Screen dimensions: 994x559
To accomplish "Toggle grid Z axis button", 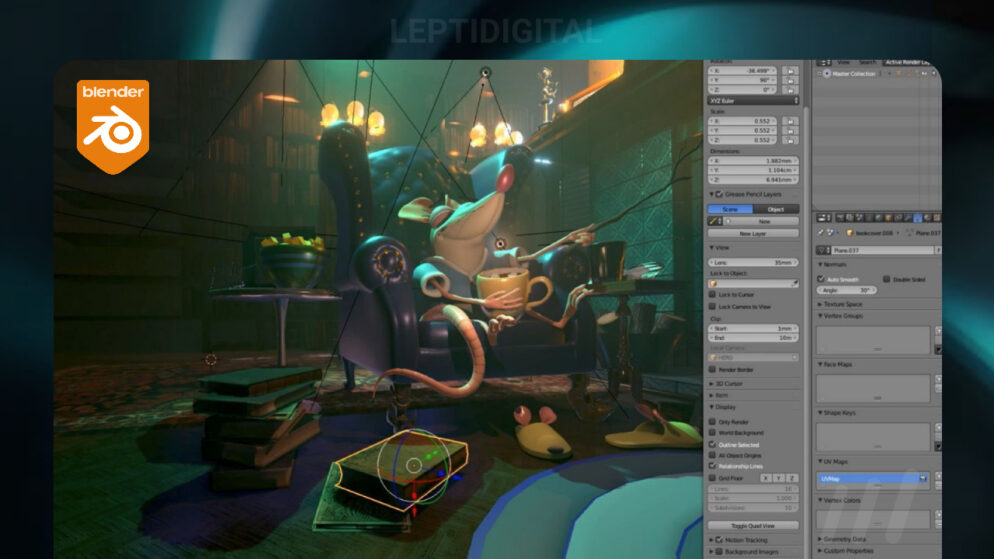I will coord(792,478).
